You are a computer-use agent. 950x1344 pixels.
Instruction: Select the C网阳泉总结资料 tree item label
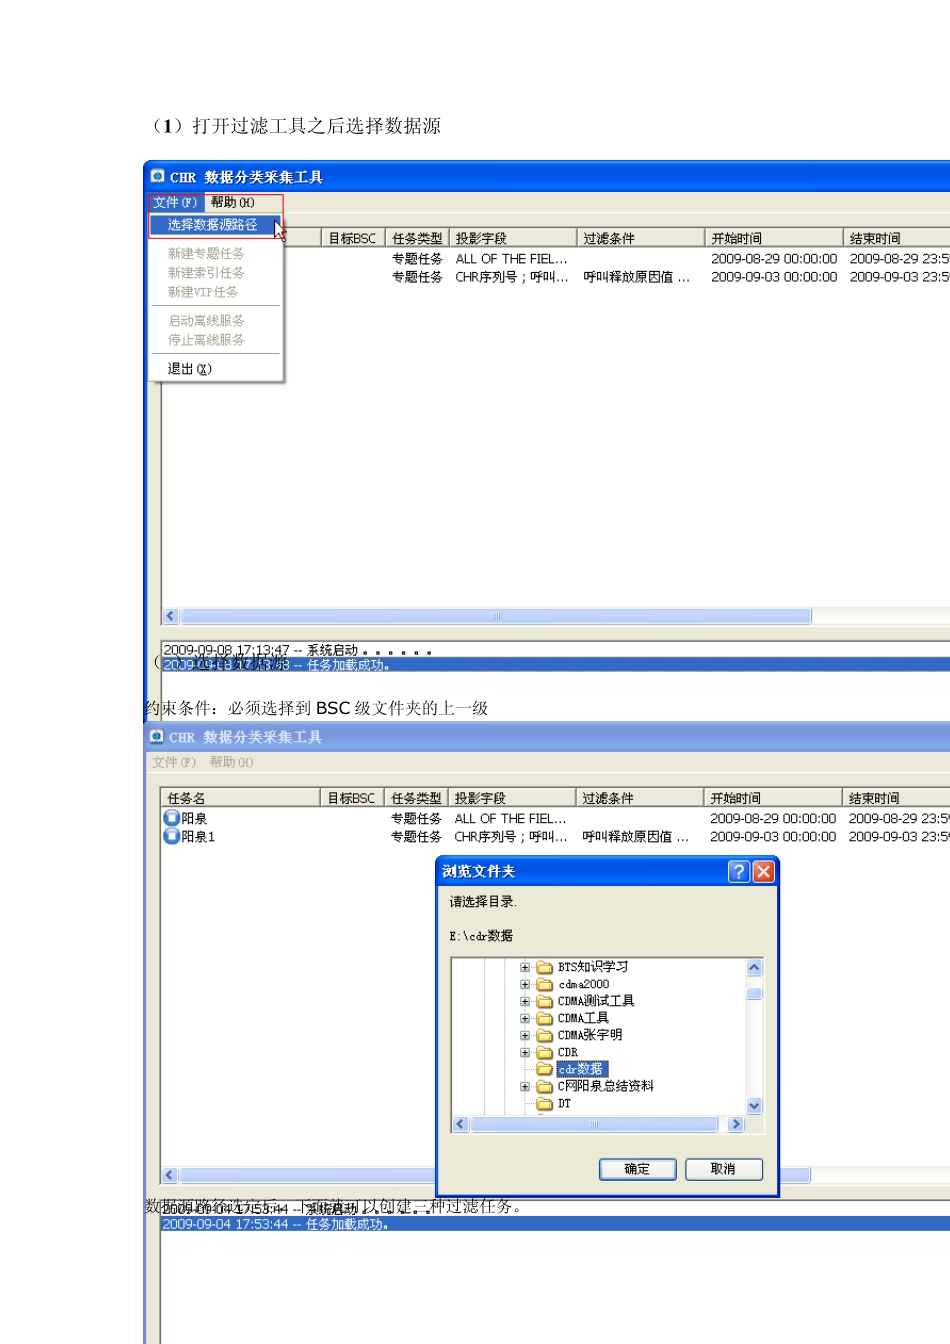click(x=606, y=1086)
